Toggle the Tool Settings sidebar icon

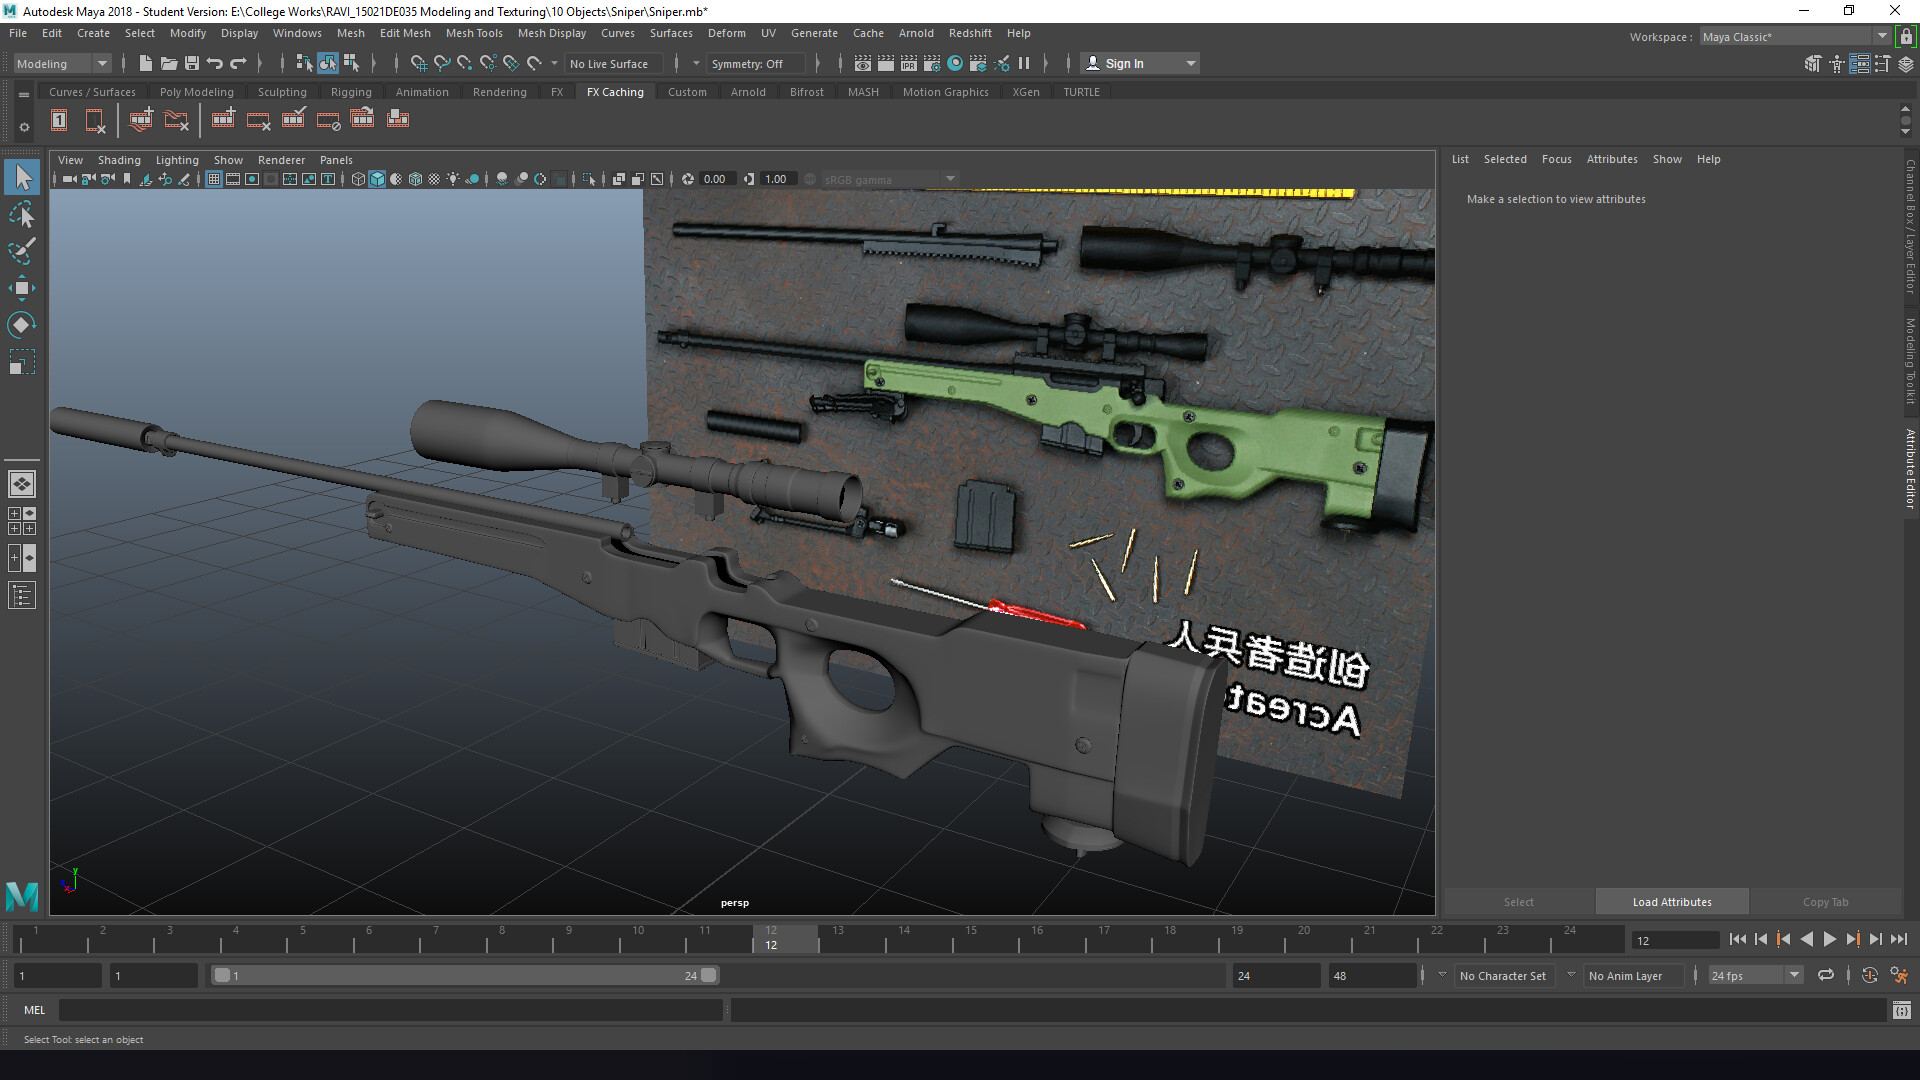1882,64
